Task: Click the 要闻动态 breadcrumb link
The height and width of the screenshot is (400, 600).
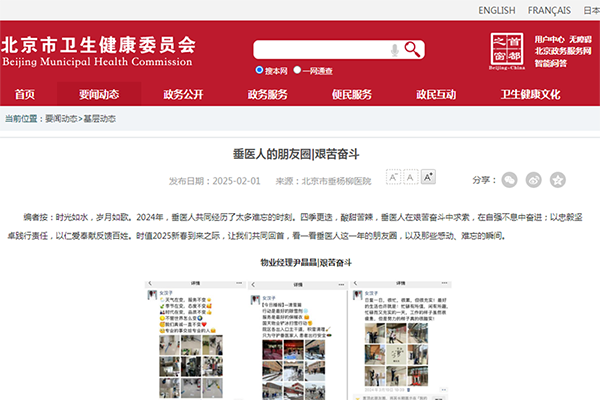Action: (60, 119)
